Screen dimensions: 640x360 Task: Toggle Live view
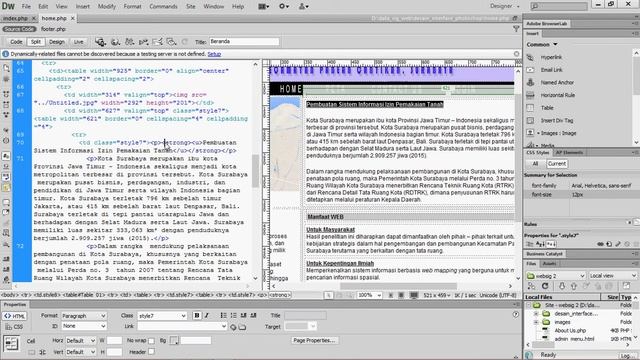78,42
